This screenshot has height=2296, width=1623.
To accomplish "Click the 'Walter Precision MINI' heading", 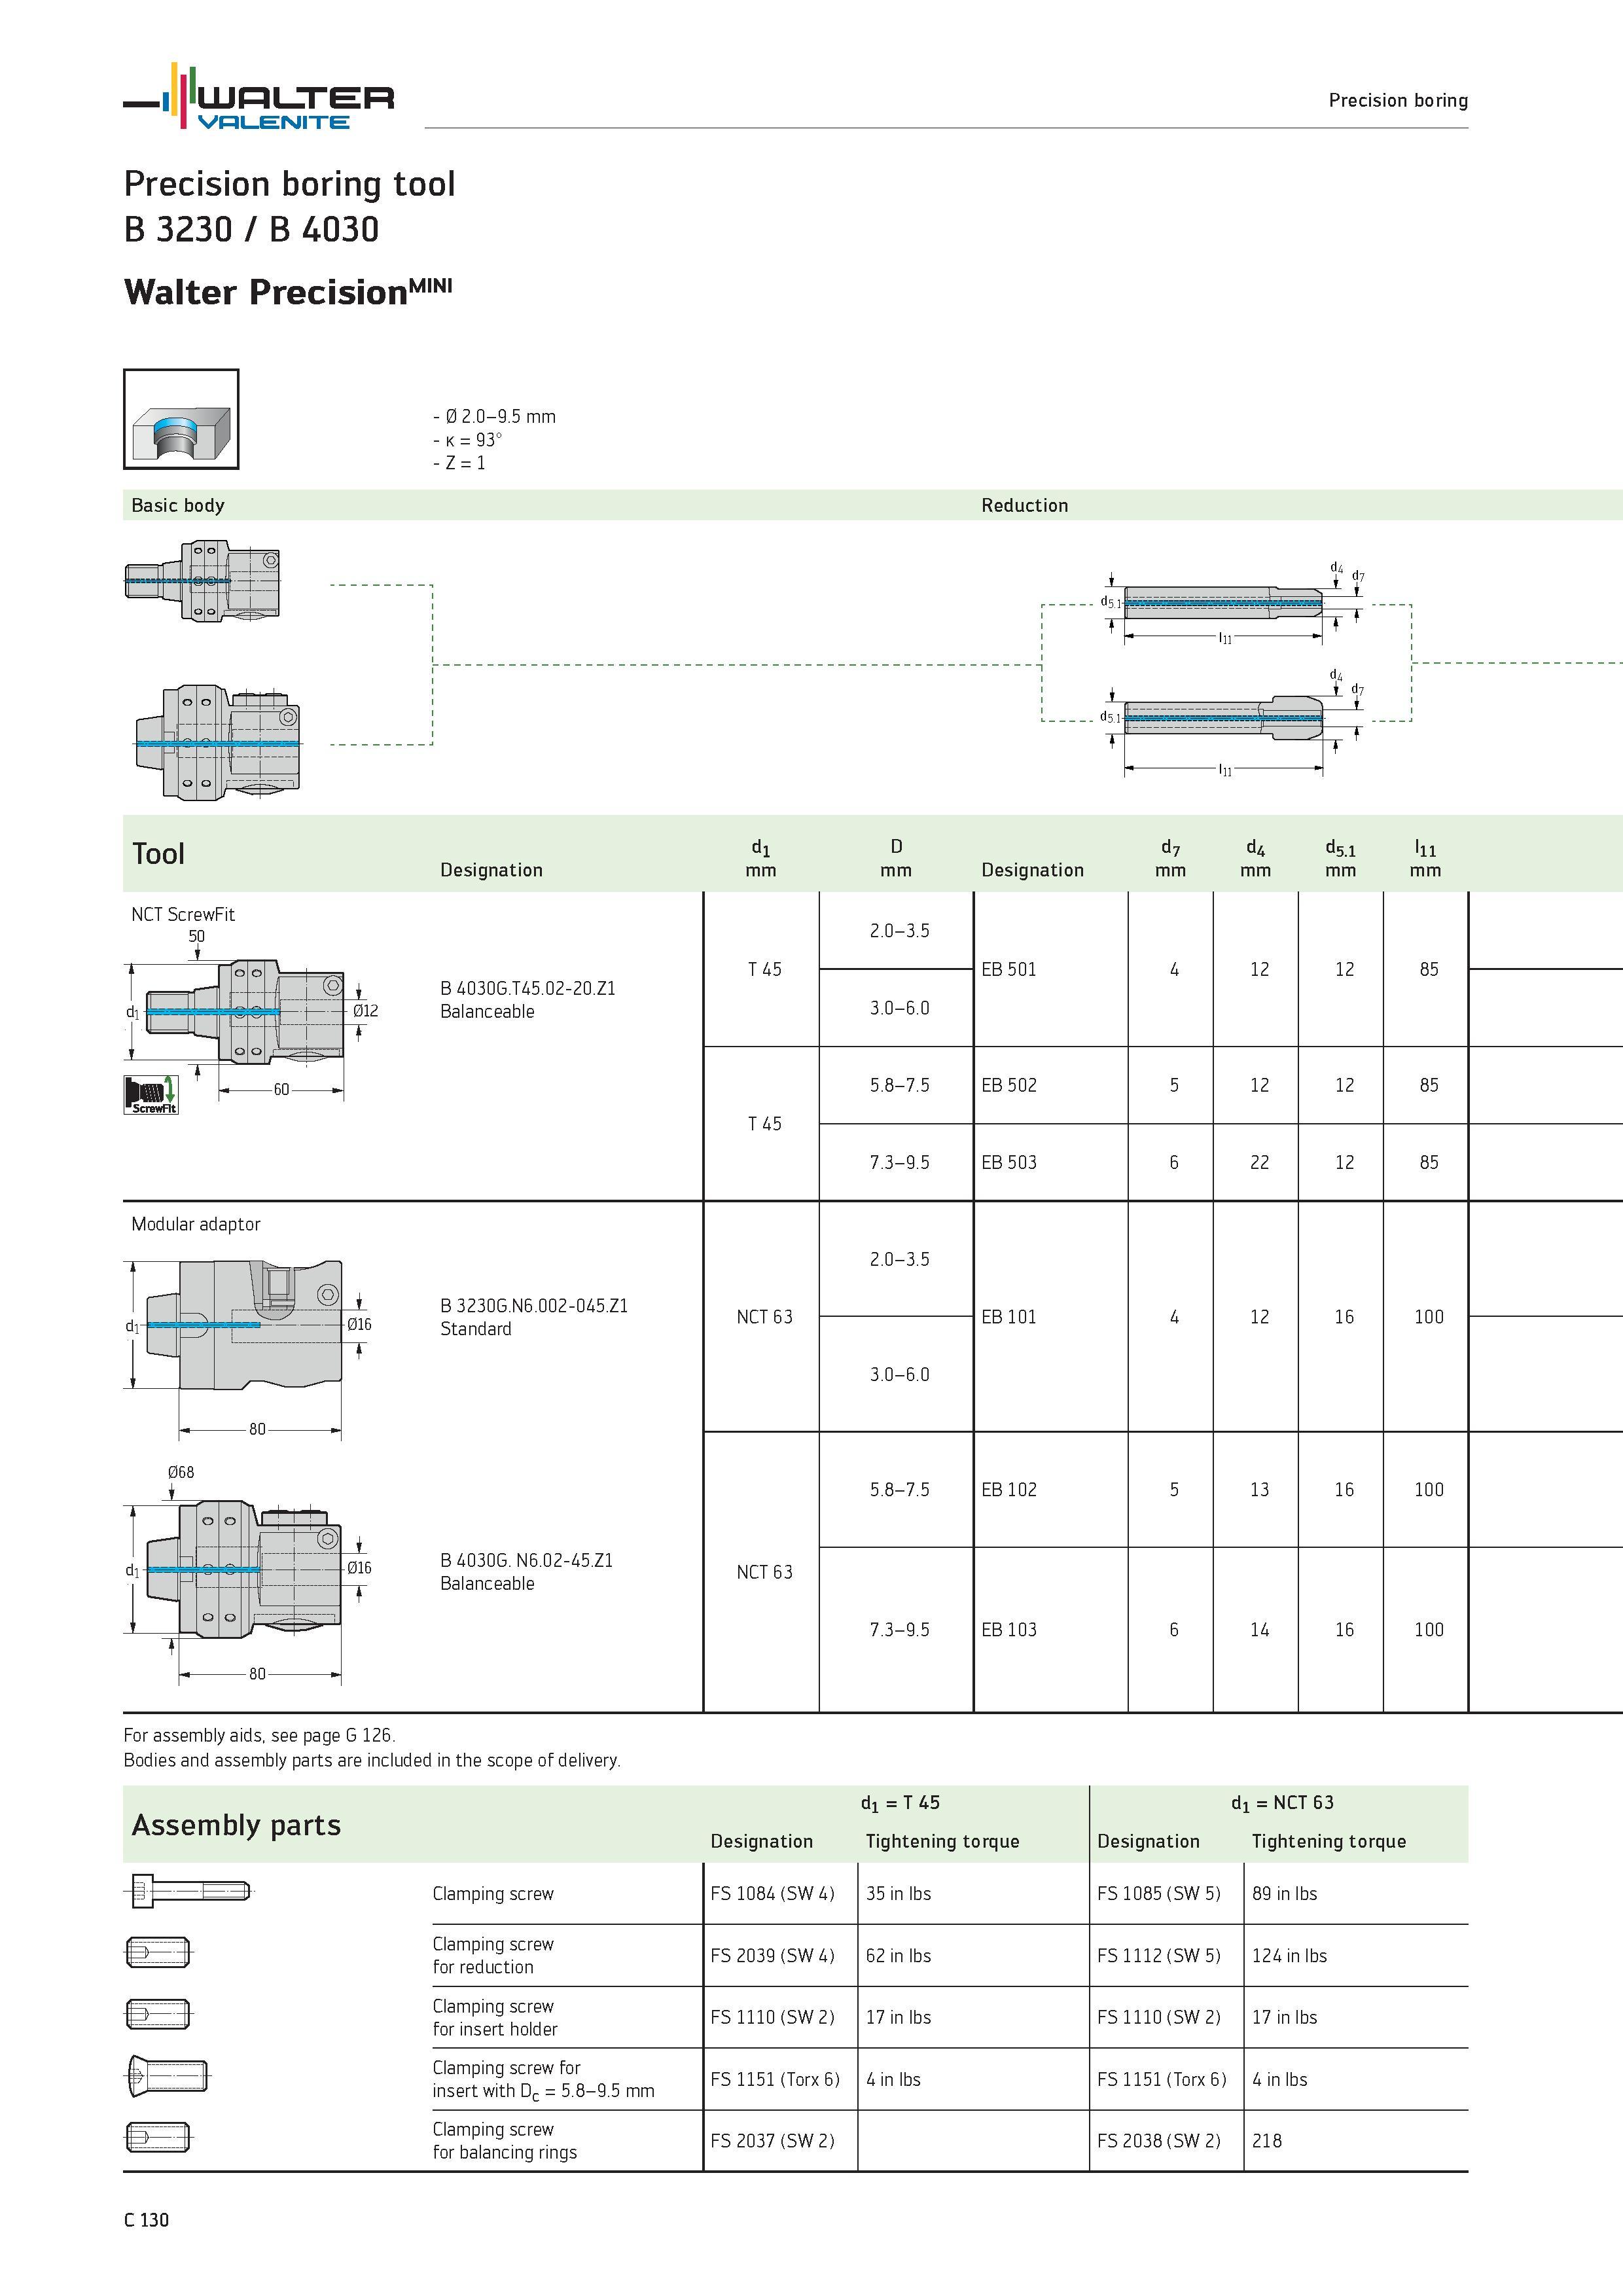I will tap(288, 291).
